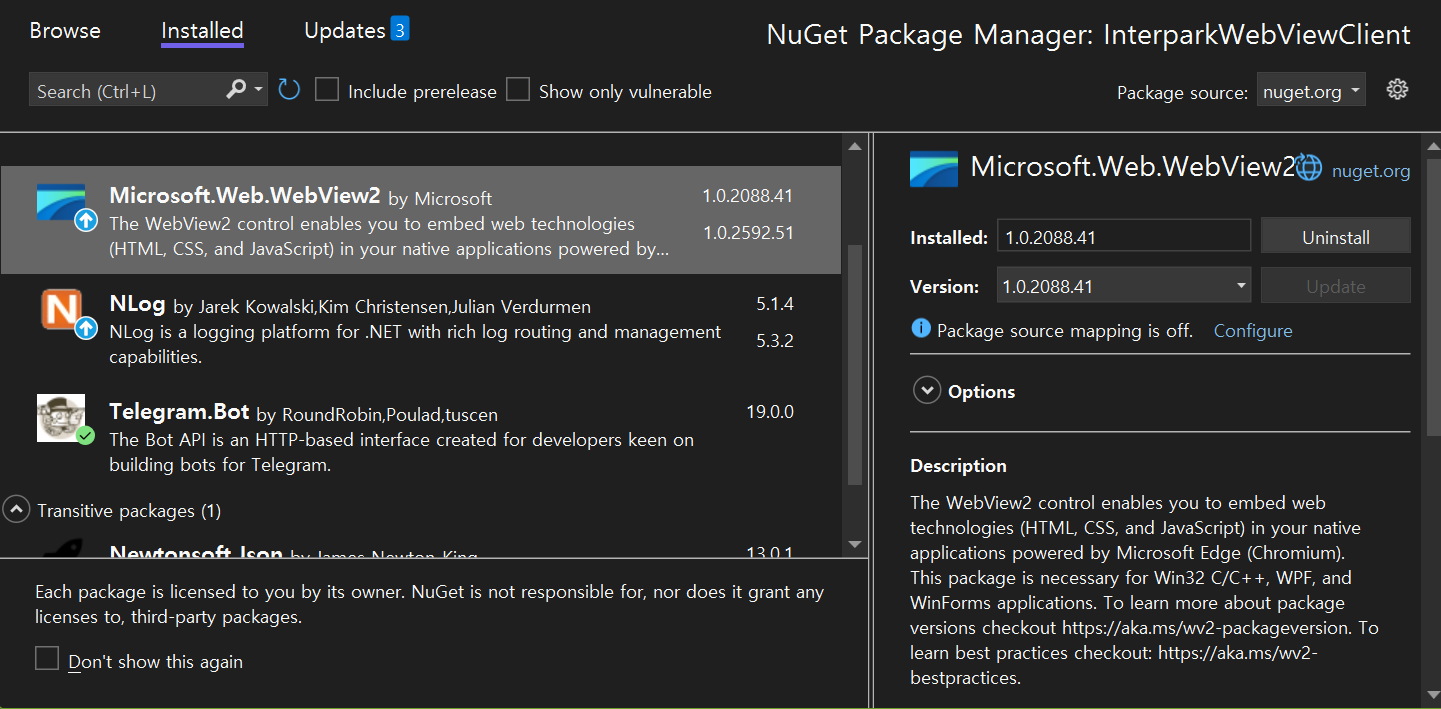
Task: Click the package list scroll-down arrow
Action: coord(854,544)
